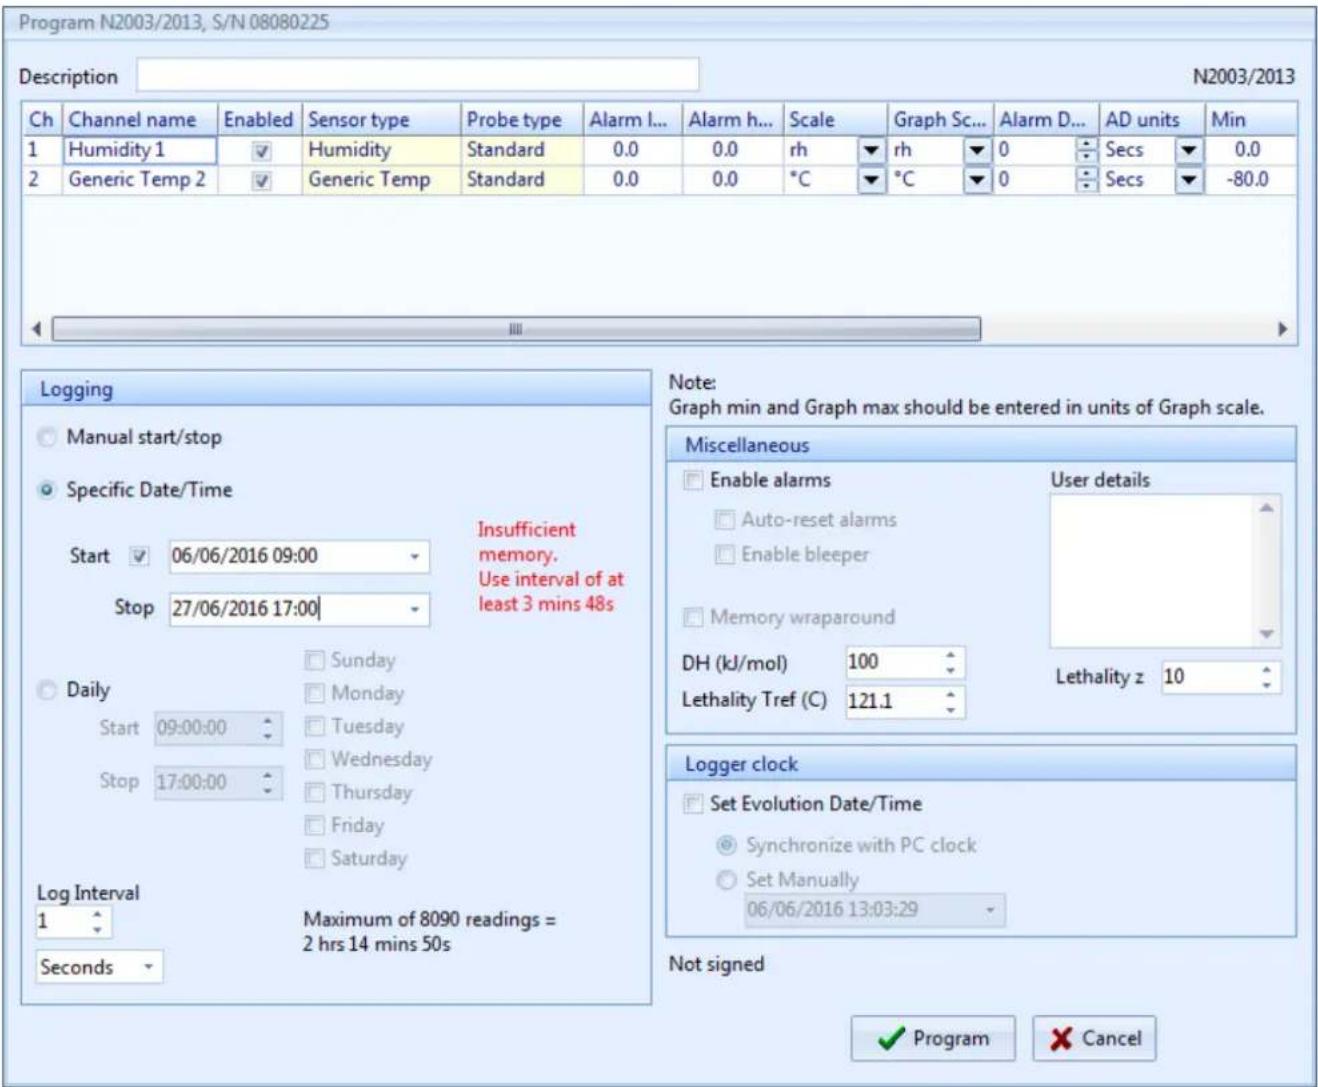
Task: Click the Enabled column header
Action: click(x=259, y=120)
